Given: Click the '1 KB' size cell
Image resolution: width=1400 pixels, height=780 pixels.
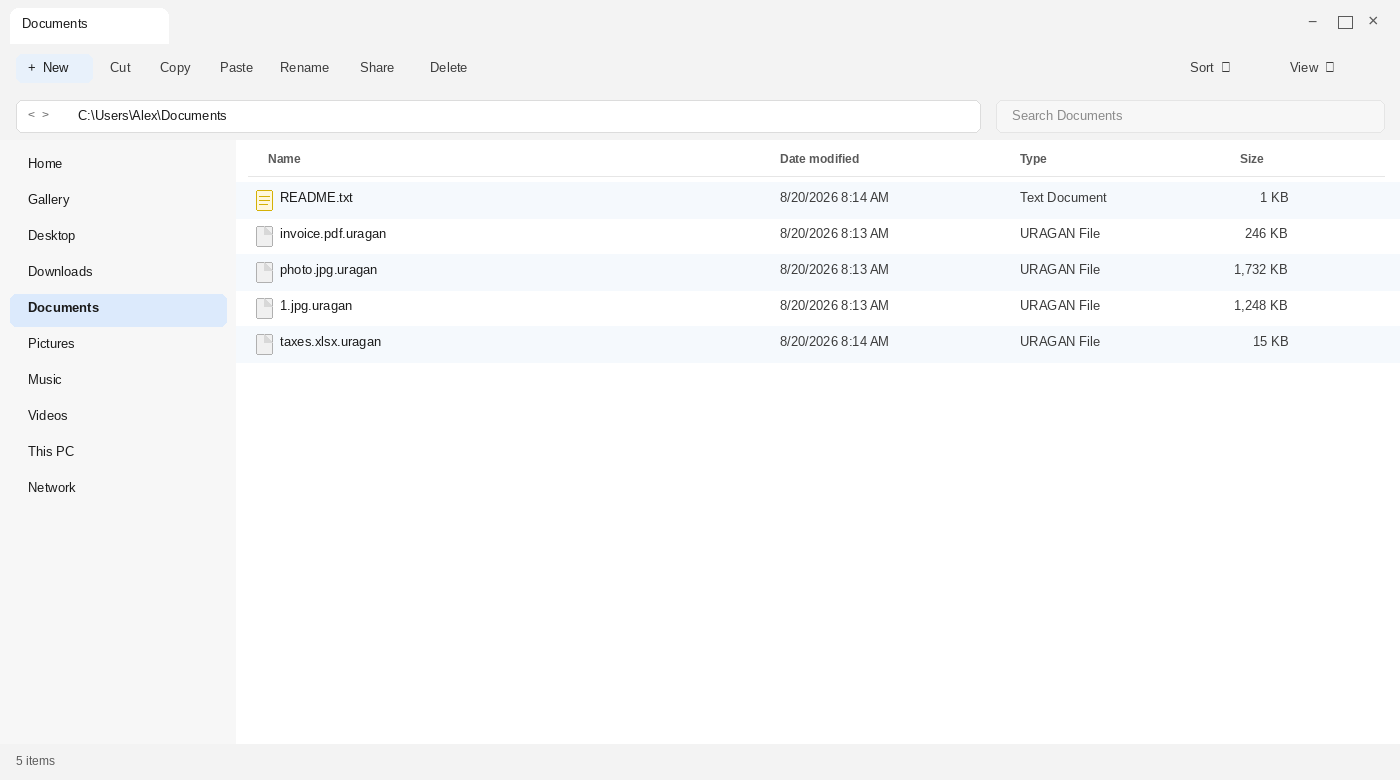Looking at the screenshot, I should (x=1274, y=198).
